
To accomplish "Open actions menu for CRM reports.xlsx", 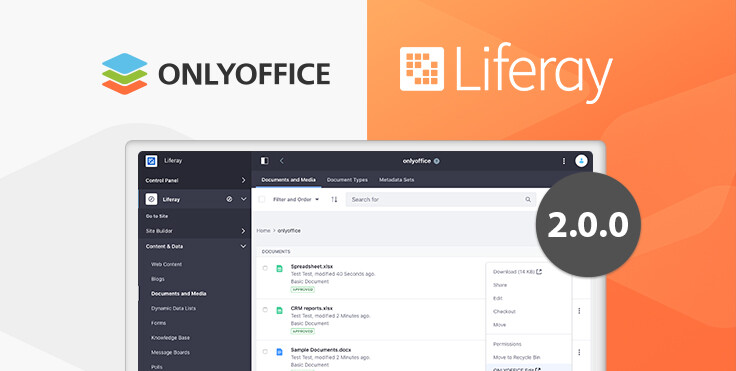I will pyautogui.click(x=579, y=311).
